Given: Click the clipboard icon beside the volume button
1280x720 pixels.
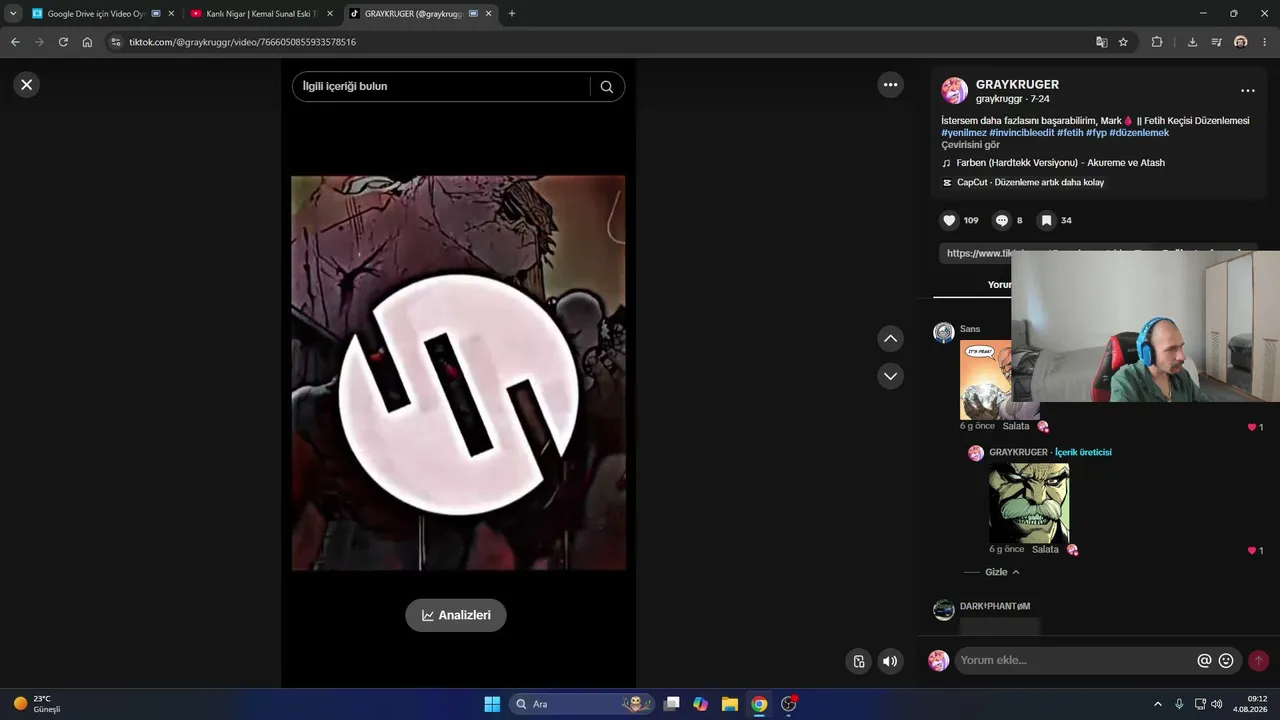Looking at the screenshot, I should [858, 661].
